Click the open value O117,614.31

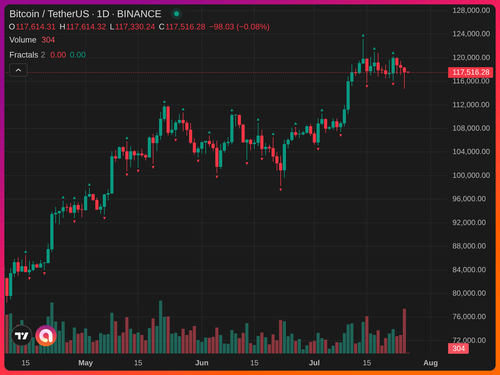[32, 27]
